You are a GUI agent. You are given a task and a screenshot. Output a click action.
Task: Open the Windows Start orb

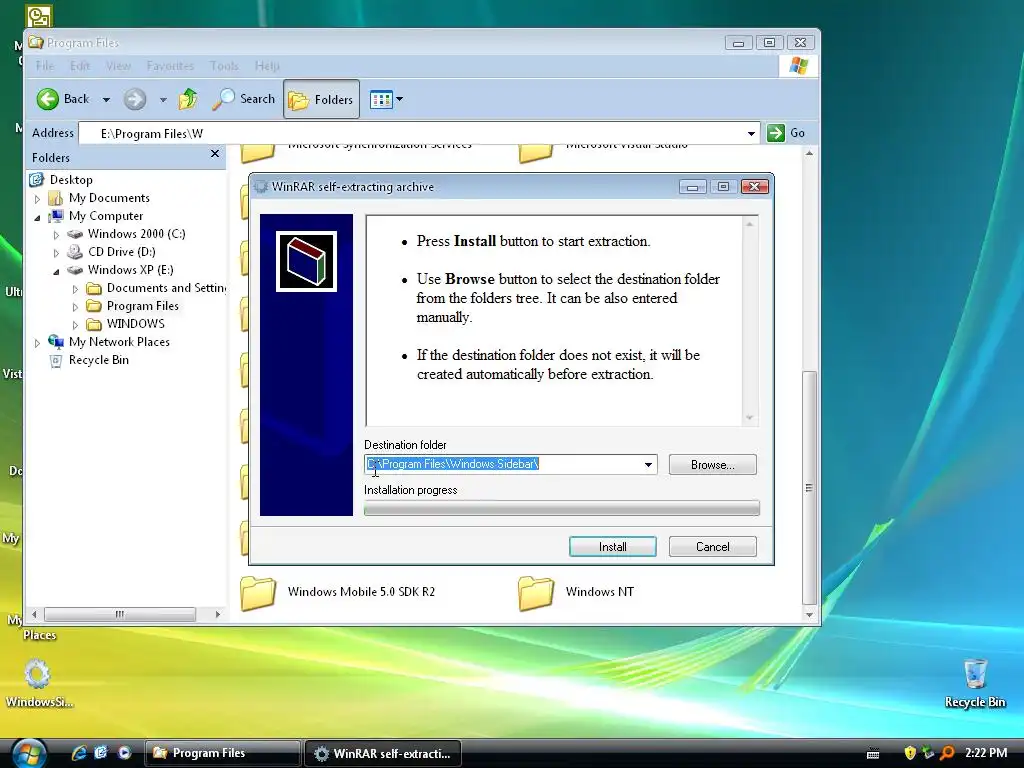coord(27,753)
